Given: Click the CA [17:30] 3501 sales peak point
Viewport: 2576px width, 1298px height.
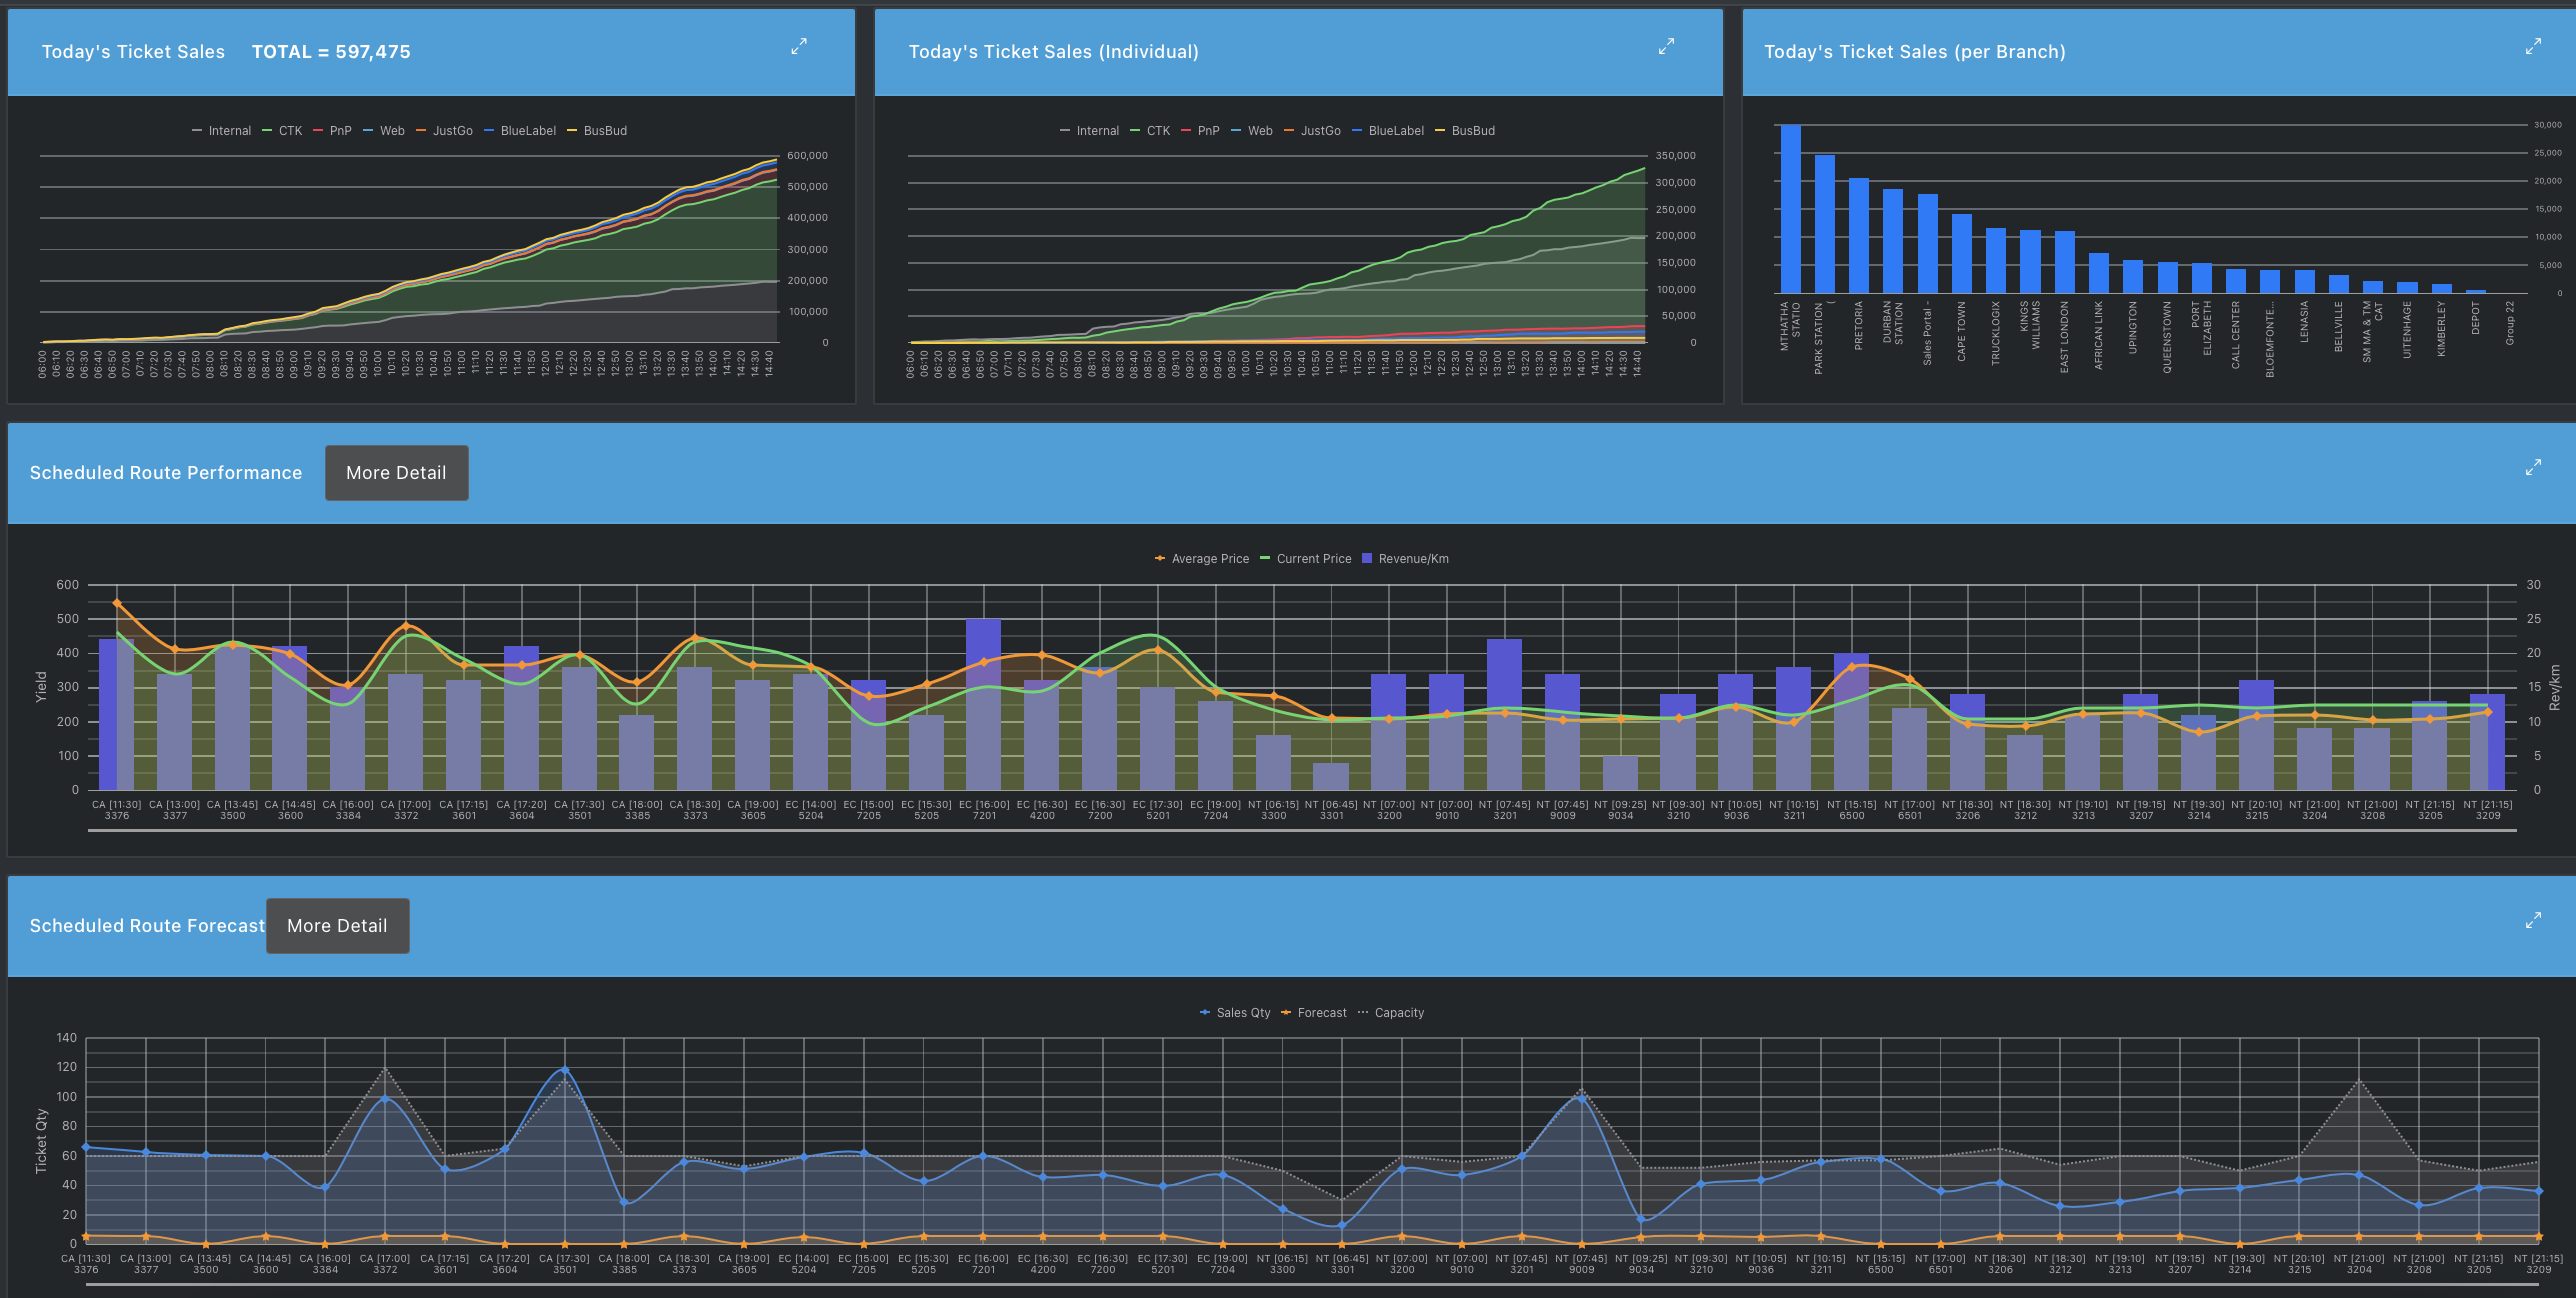Looking at the screenshot, I should tap(565, 1070).
